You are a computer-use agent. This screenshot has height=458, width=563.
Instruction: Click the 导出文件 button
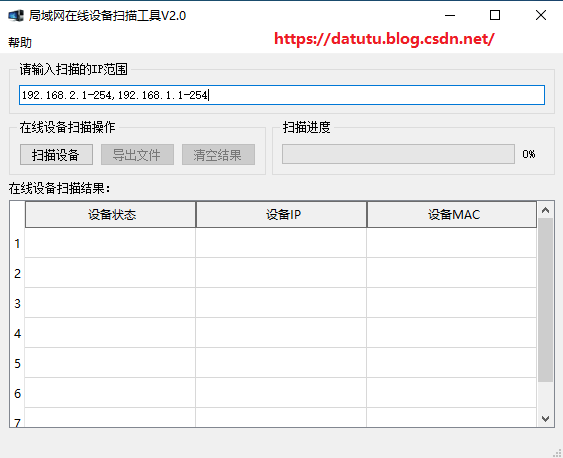pyautogui.click(x=137, y=155)
